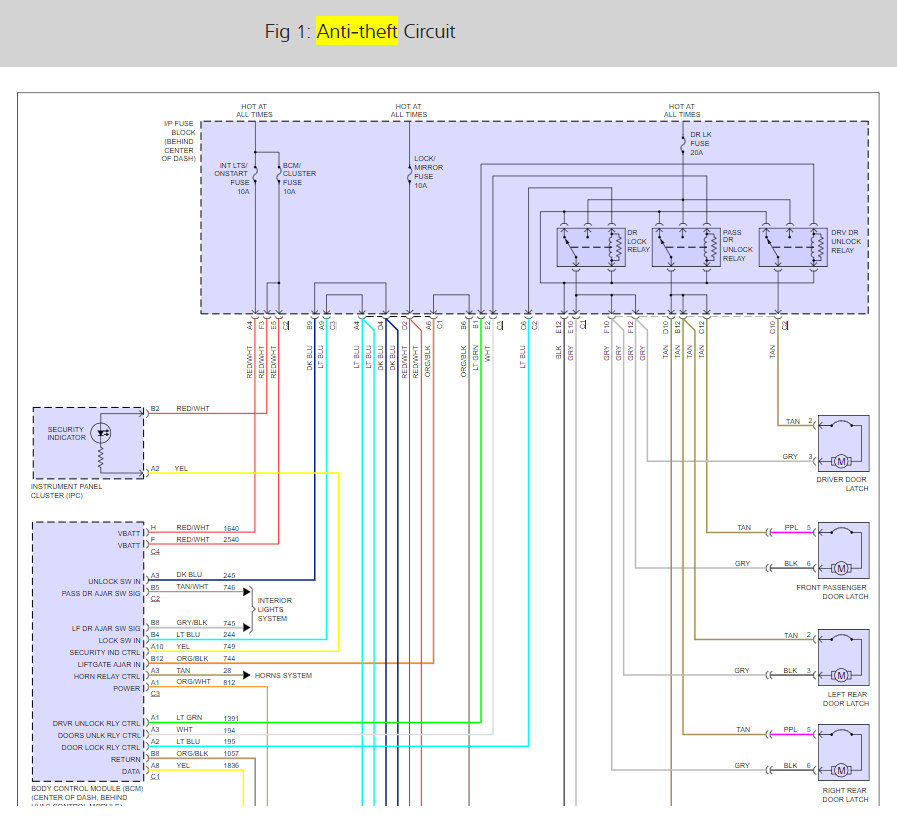Click the I/P FUSE BLOCK label

click(179, 141)
